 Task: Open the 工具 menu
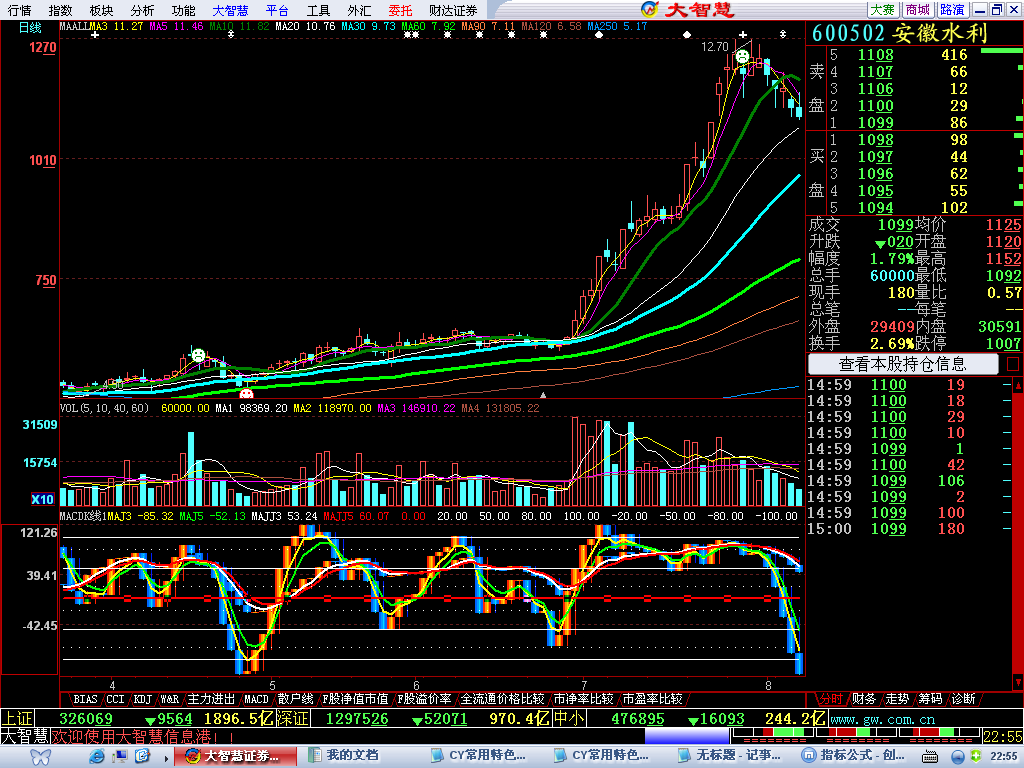[x=318, y=10]
